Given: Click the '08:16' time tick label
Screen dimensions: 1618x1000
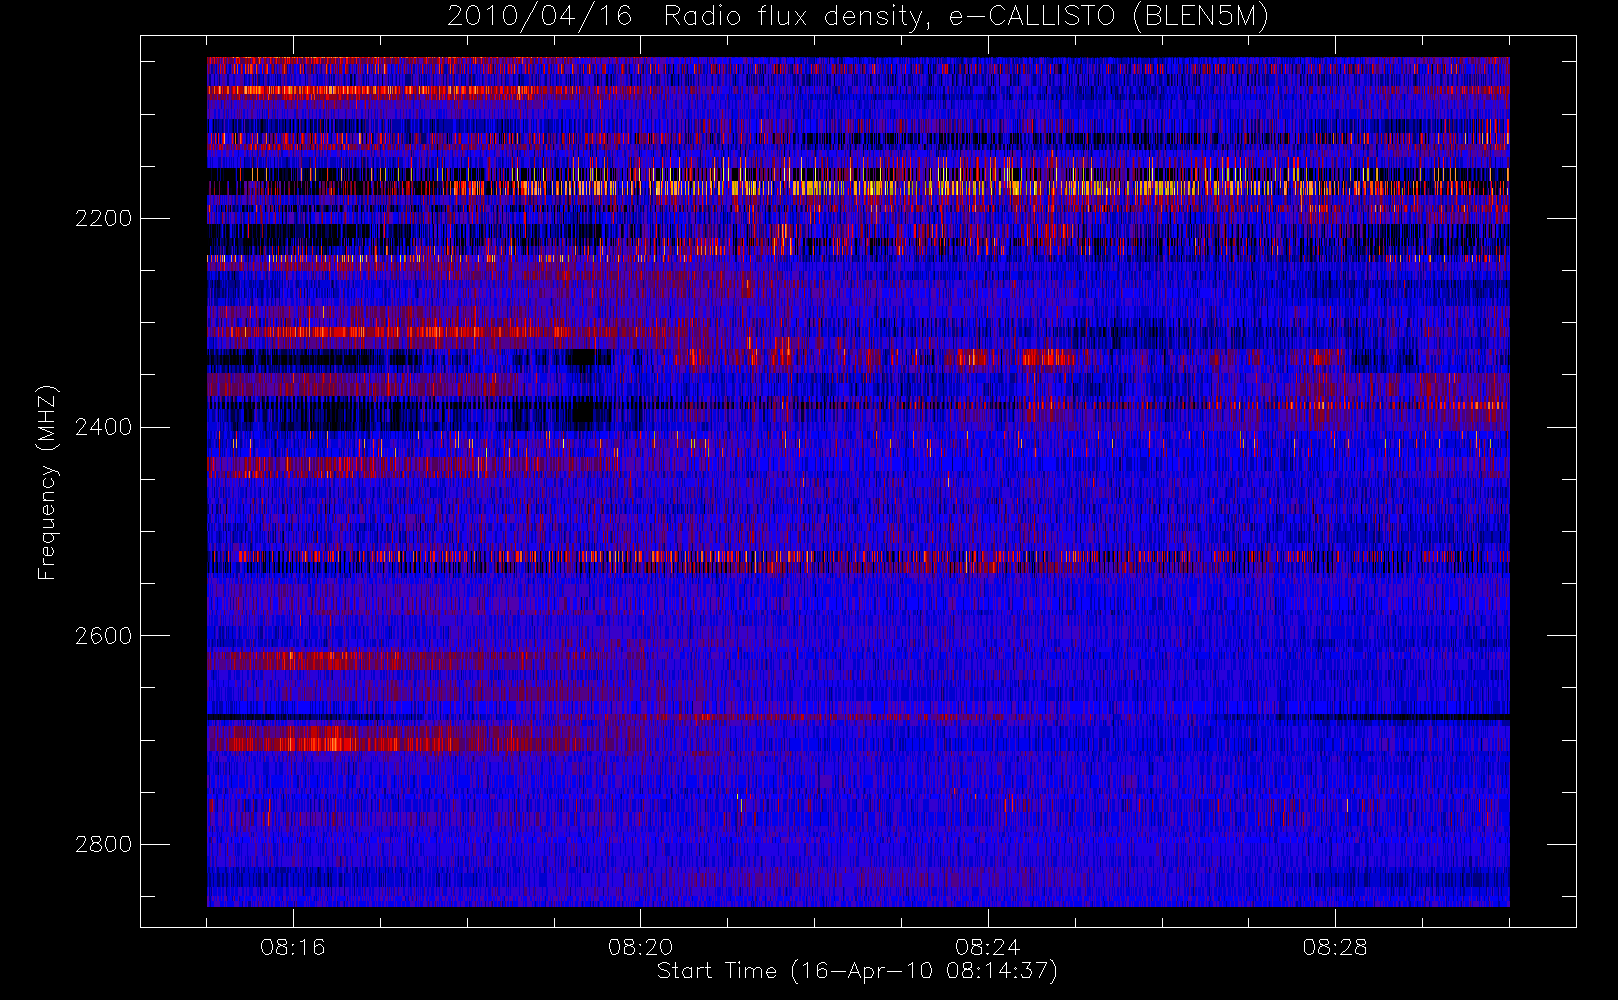Looking at the screenshot, I should coord(293,947).
